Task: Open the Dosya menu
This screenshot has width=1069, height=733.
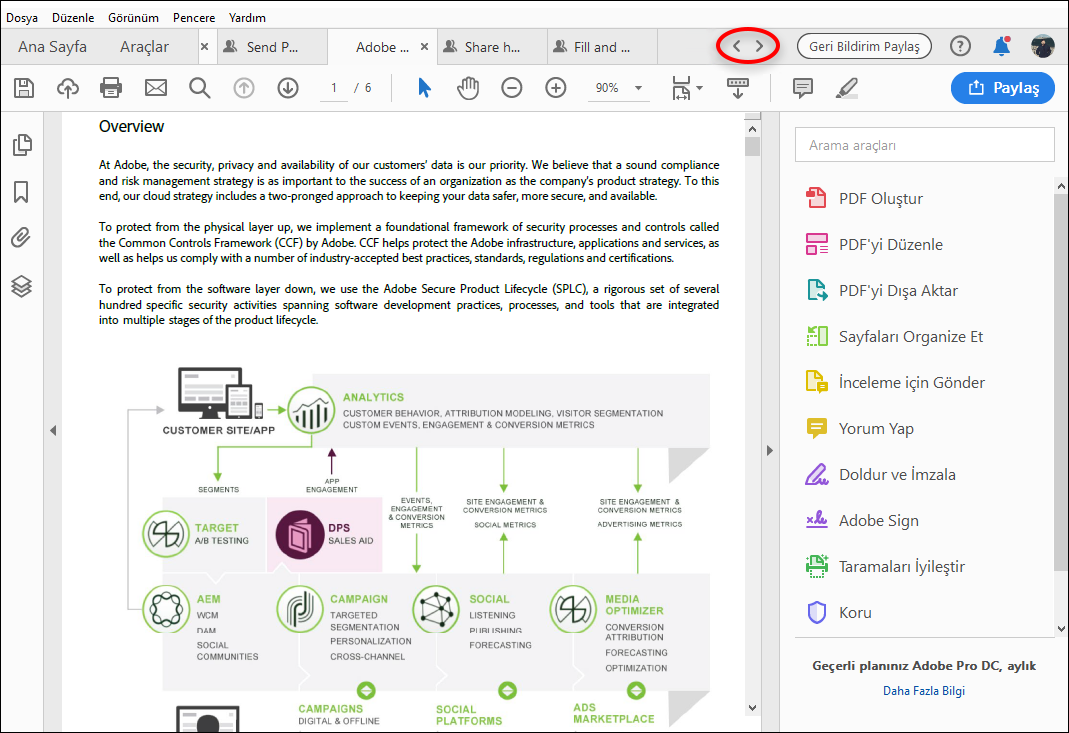Action: pos(22,18)
